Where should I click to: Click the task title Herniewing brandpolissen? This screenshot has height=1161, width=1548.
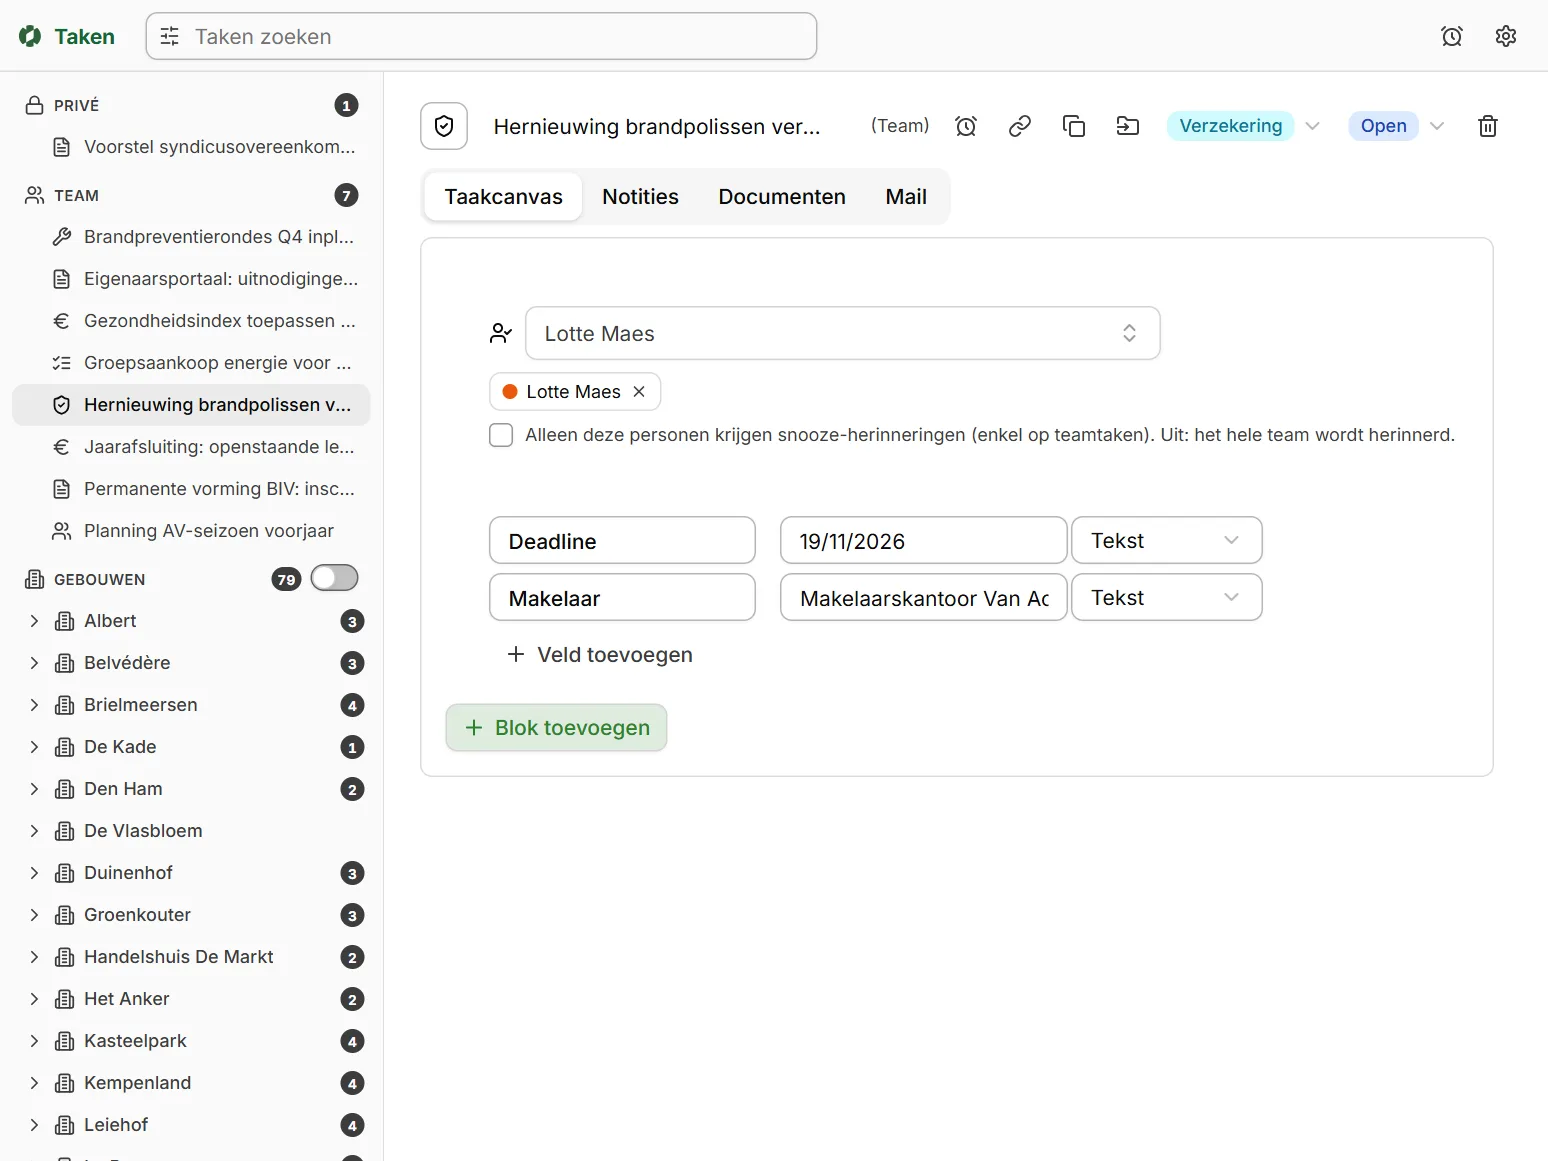coord(657,127)
